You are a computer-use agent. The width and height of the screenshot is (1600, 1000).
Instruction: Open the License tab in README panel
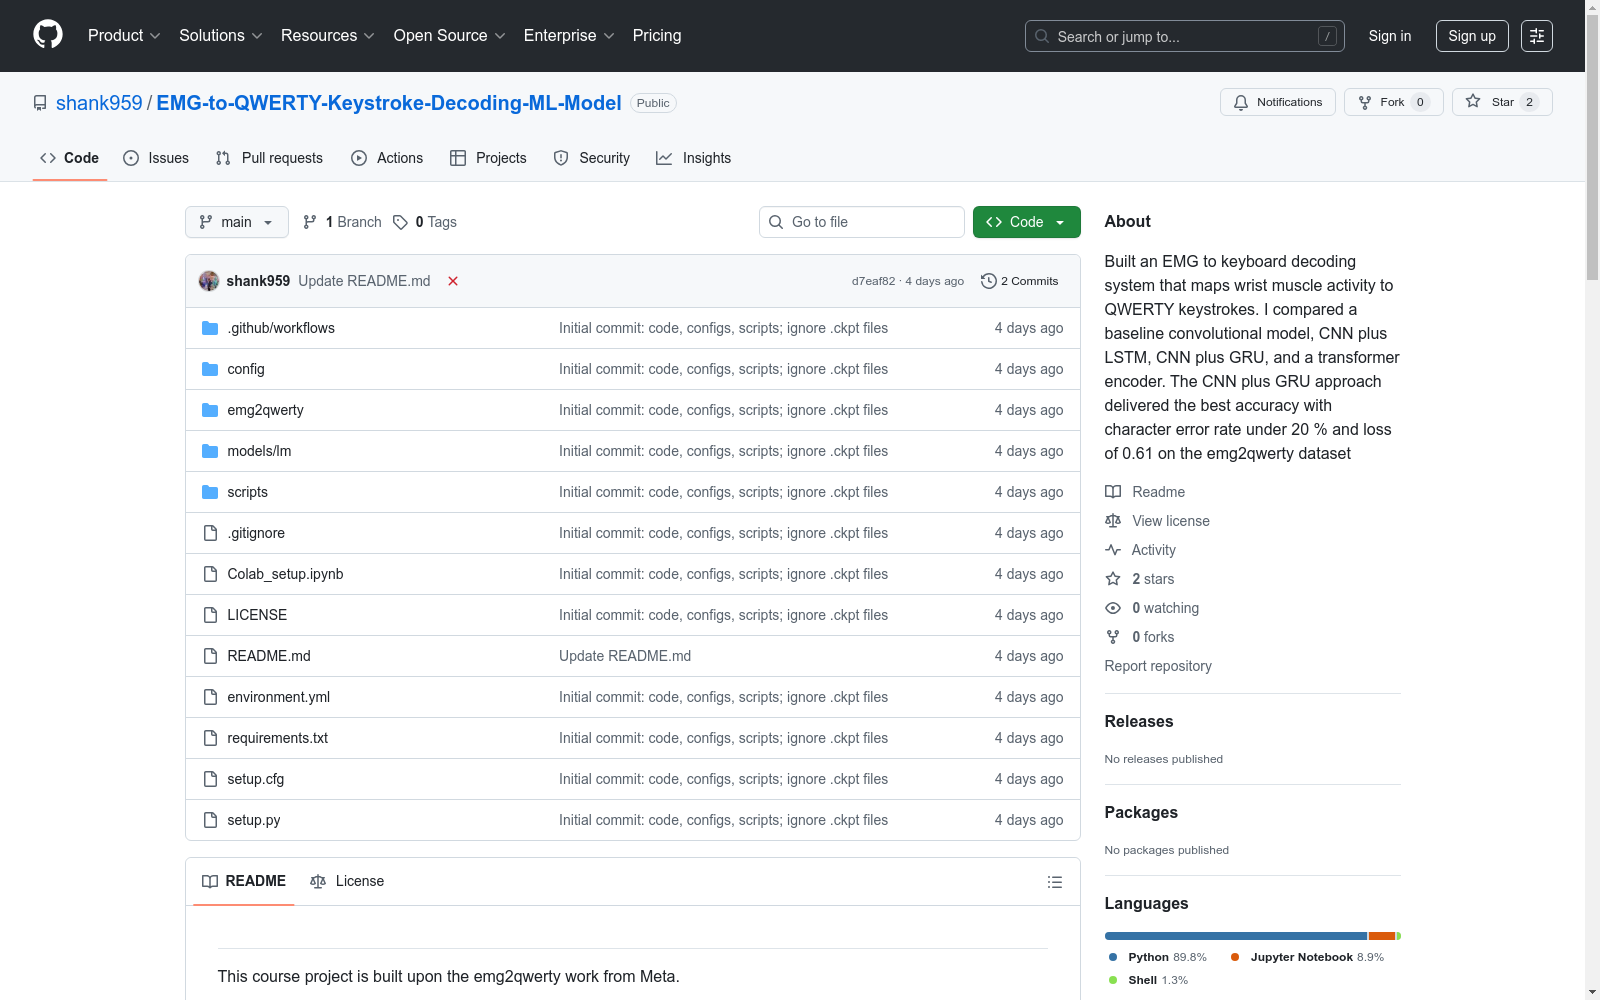[x=347, y=881]
